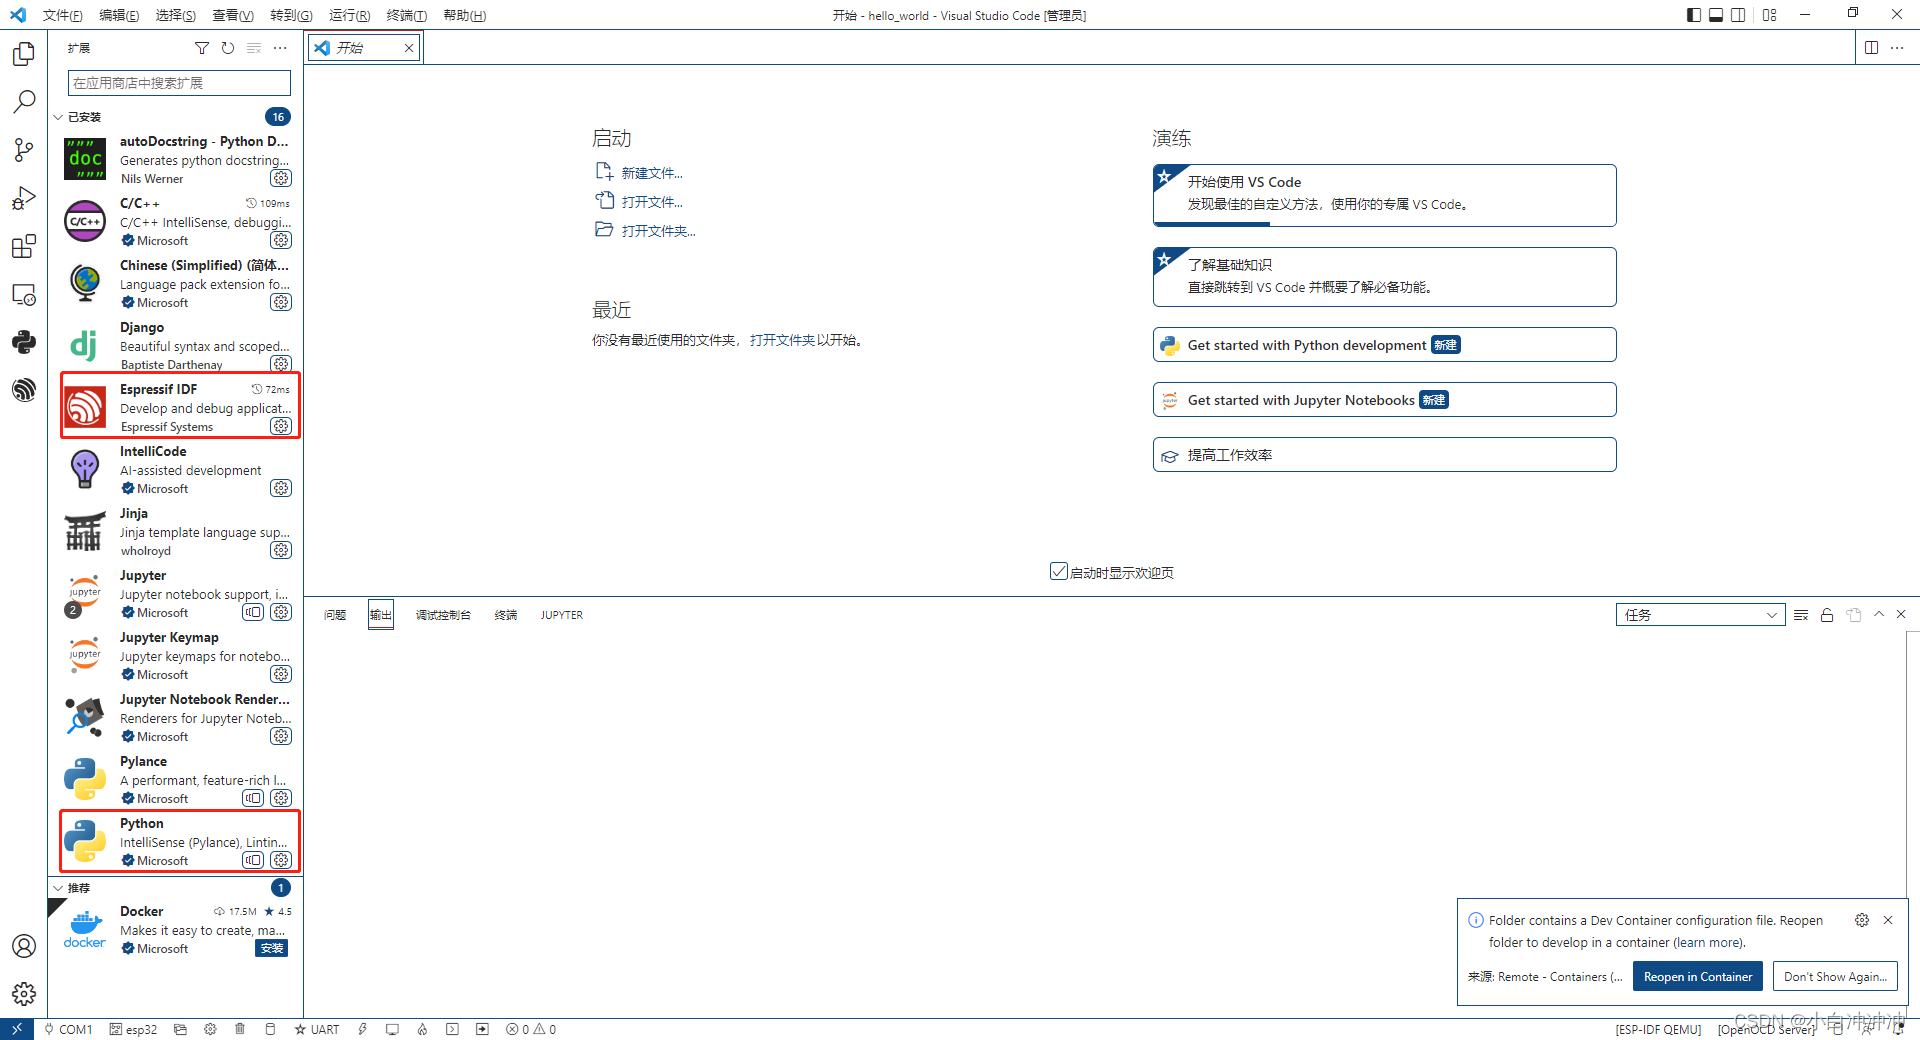Open Source Control view
1920x1040 pixels.
pyautogui.click(x=24, y=150)
